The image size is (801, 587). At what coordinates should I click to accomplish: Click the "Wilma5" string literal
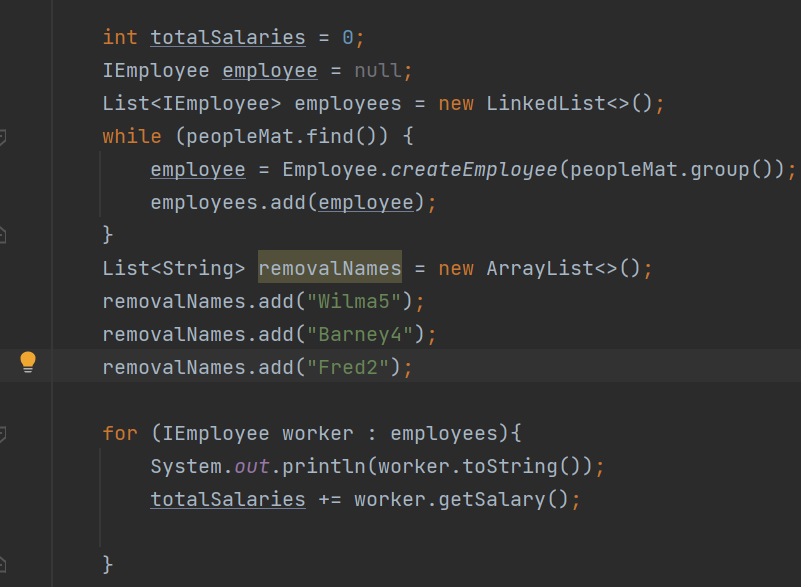[354, 301]
